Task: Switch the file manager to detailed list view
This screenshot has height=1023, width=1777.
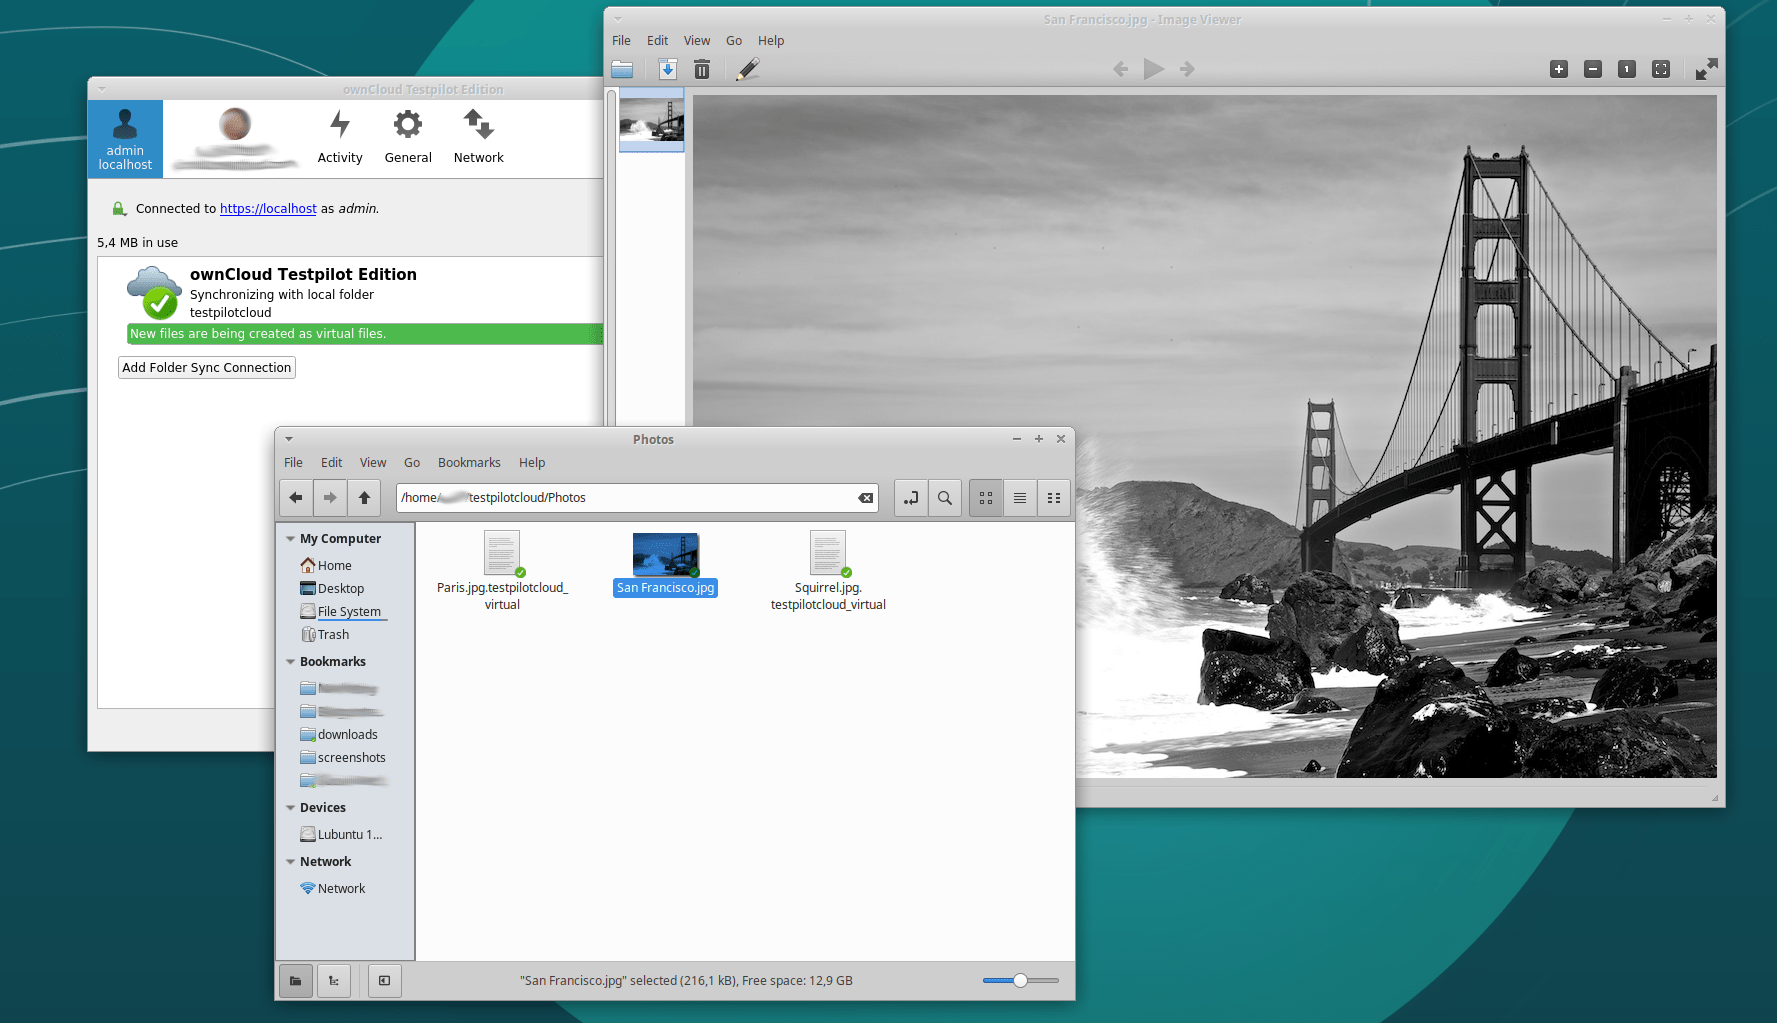Action: 1019,497
